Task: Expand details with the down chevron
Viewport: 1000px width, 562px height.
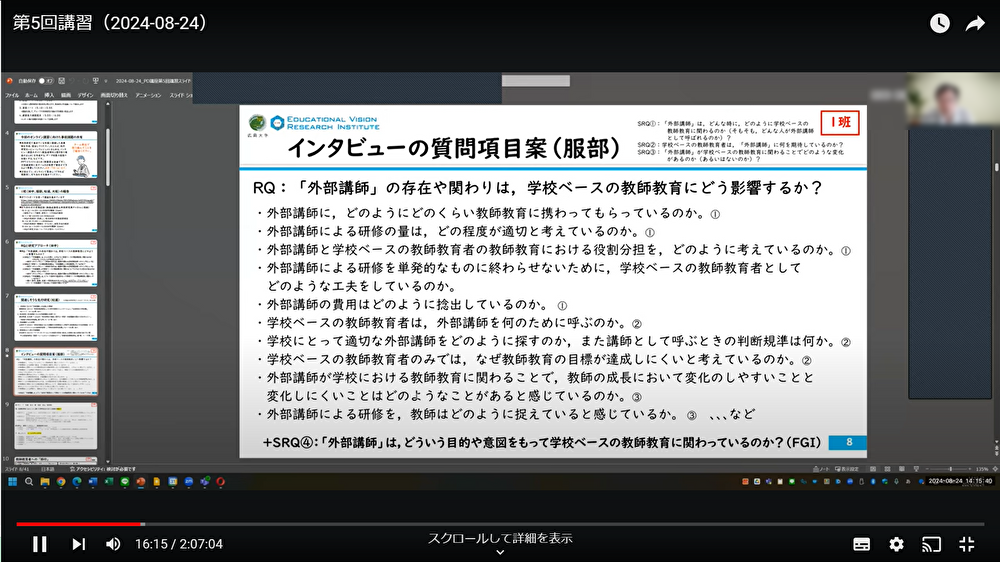Action: (x=500, y=552)
